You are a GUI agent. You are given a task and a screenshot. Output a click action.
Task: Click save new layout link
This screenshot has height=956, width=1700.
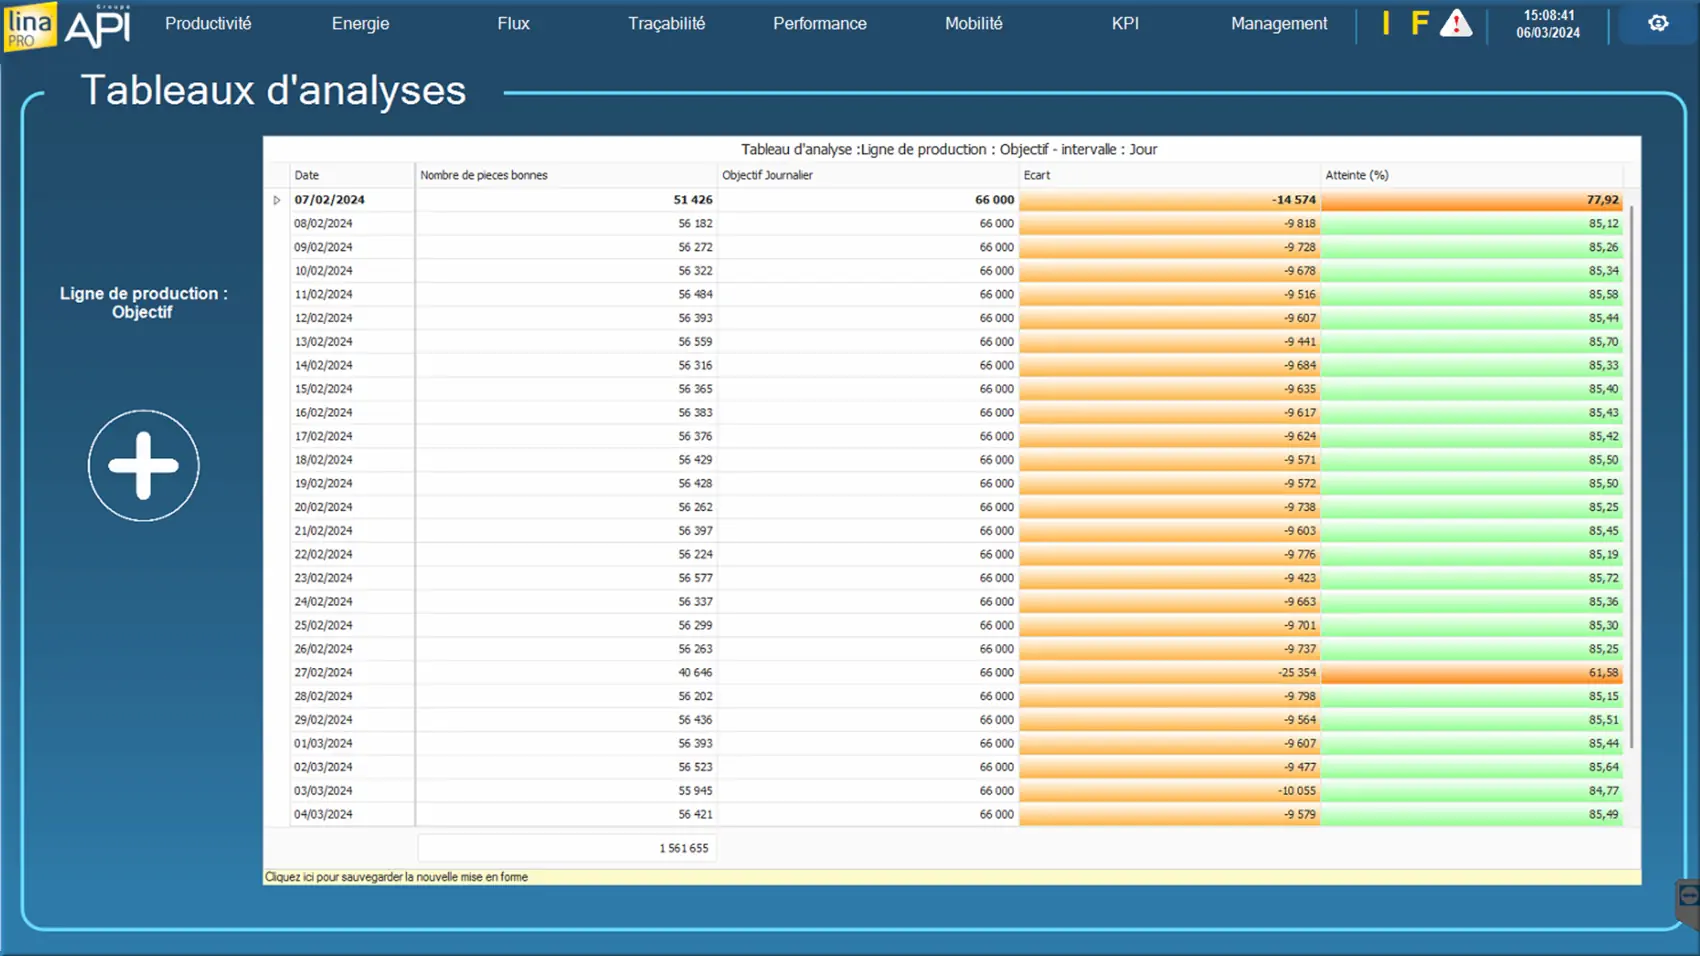[396, 877]
